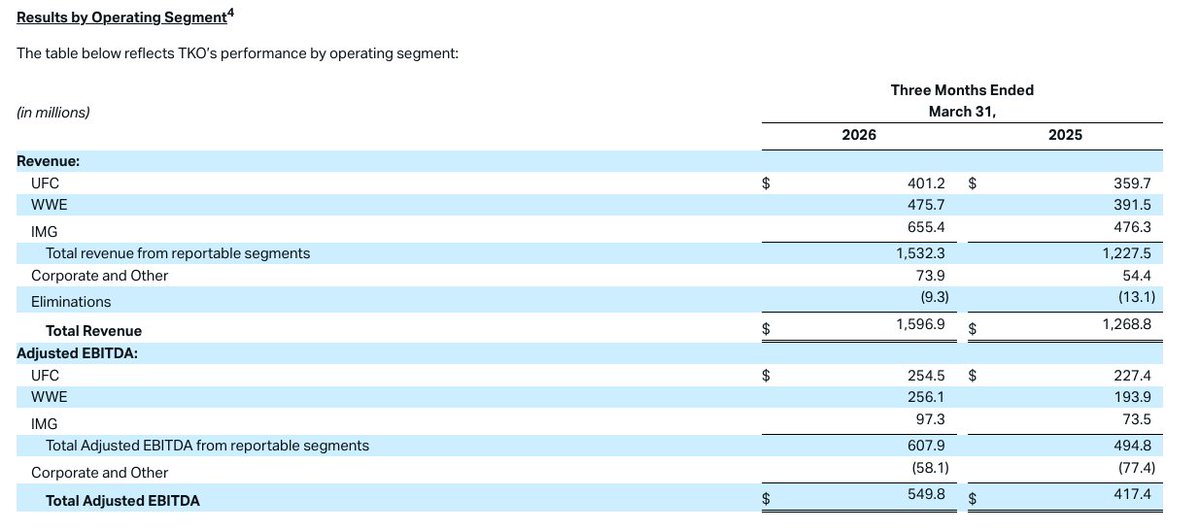Select the "Total Revenue" row label
1200x531 pixels.
(94, 330)
